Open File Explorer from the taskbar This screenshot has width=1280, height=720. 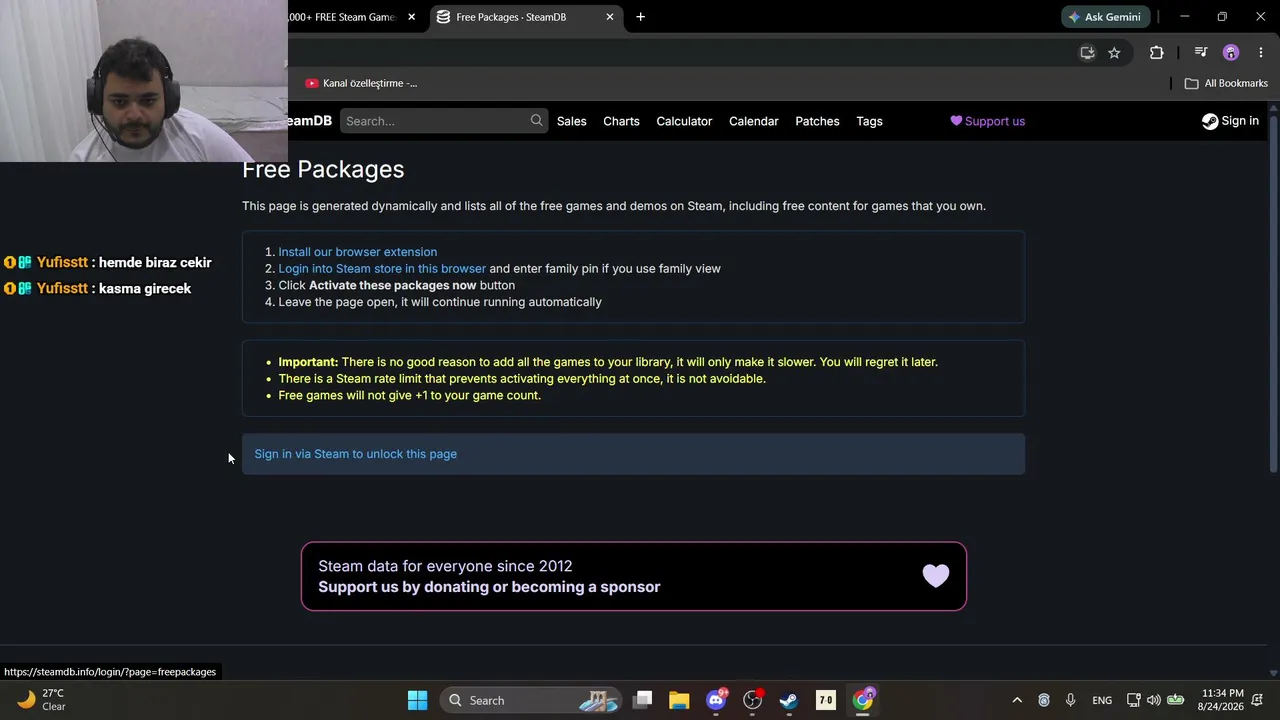pos(679,700)
